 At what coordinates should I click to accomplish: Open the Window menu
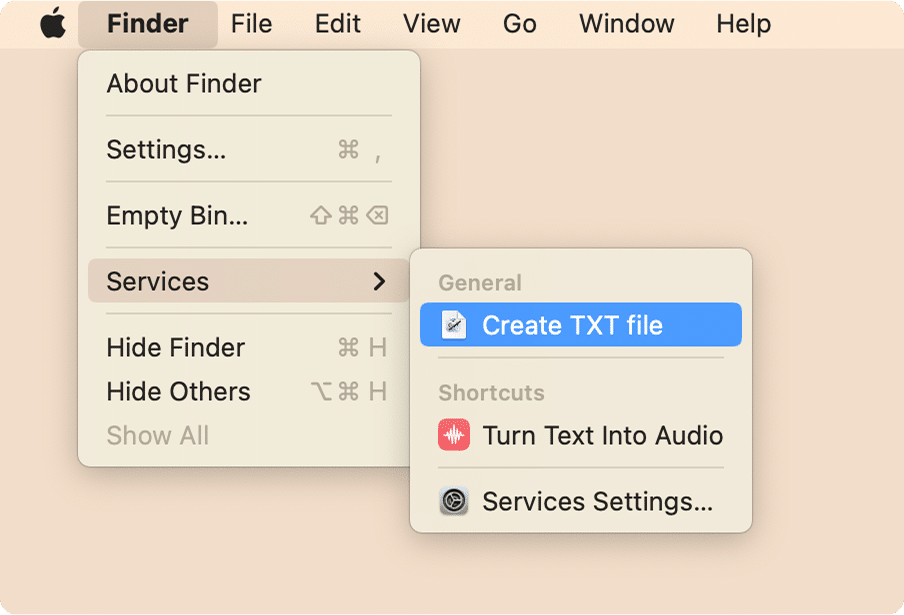[x=626, y=24]
